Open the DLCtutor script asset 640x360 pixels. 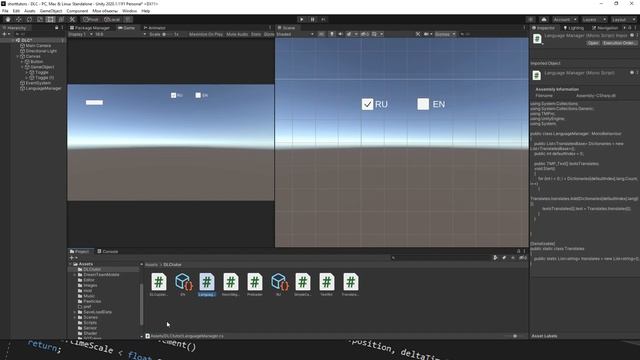[159, 284]
